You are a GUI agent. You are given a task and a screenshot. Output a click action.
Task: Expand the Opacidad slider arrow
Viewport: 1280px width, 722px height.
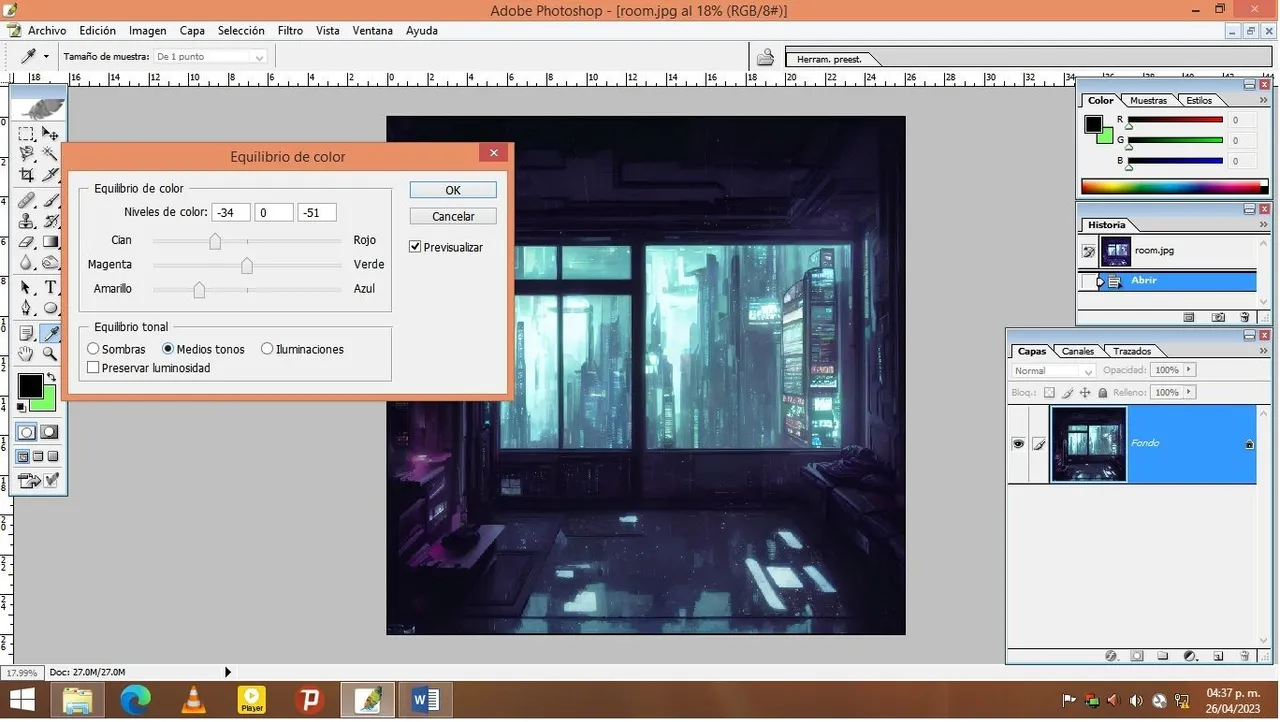(x=1189, y=370)
